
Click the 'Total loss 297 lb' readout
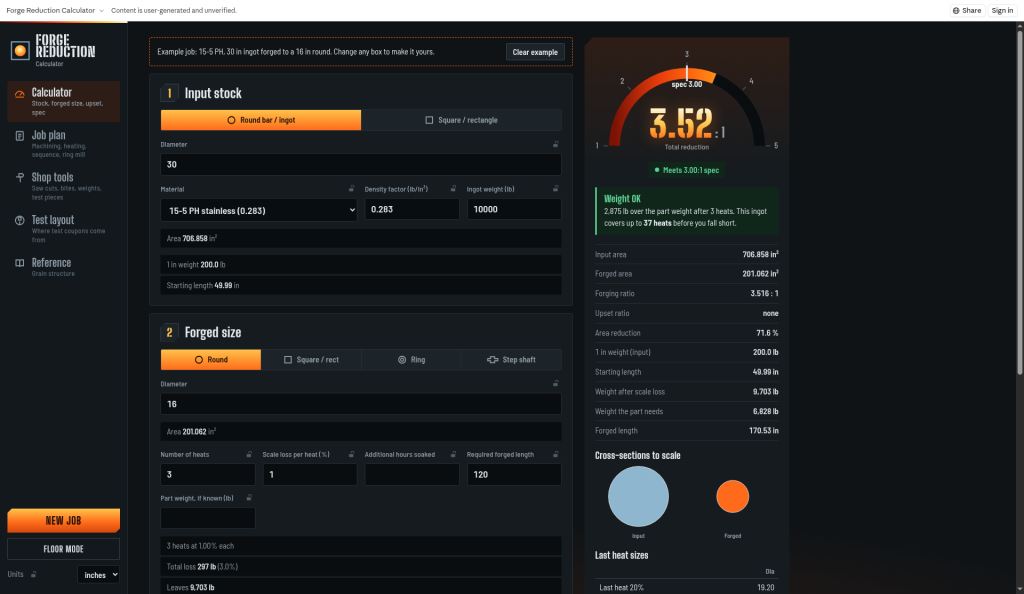click(x=360, y=567)
